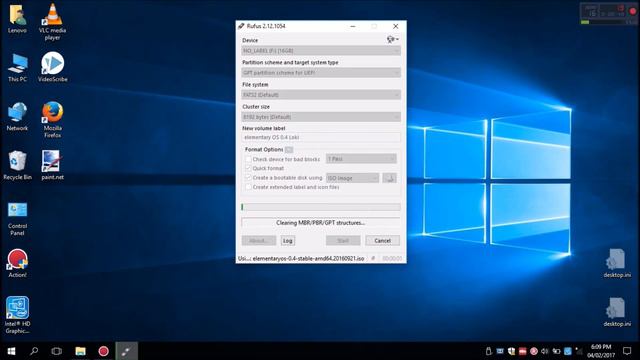Open File Explorer from taskbar
640x360 pixels.
coord(80,351)
